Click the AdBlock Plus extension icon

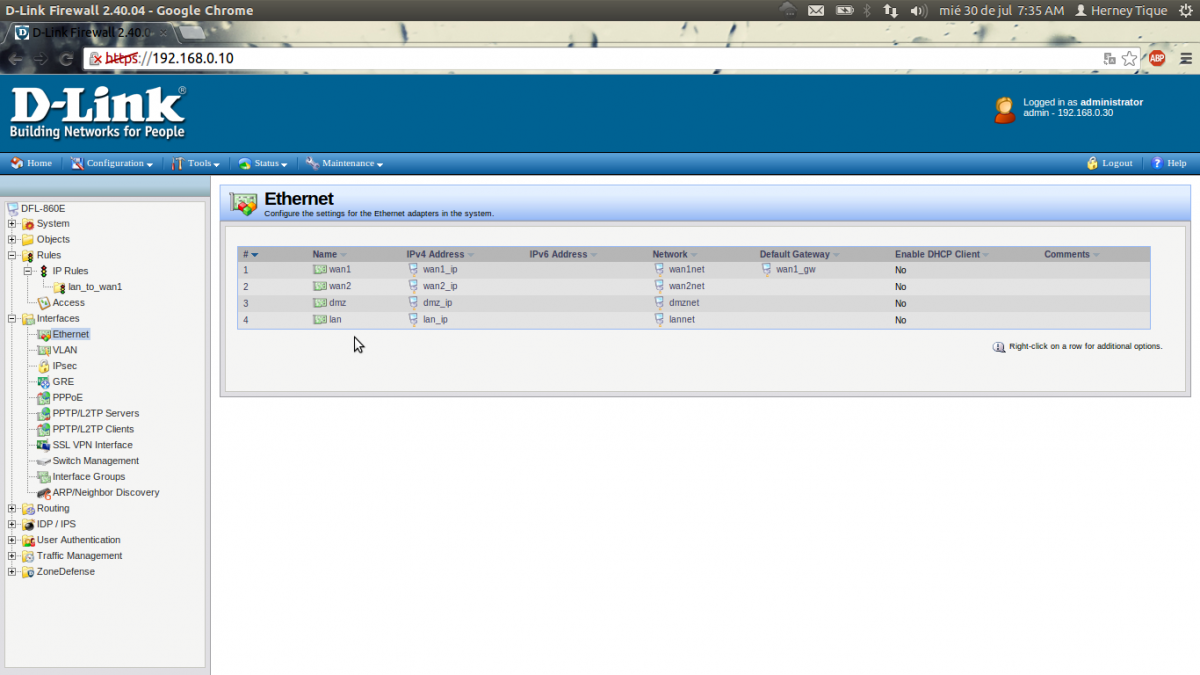point(1157,58)
